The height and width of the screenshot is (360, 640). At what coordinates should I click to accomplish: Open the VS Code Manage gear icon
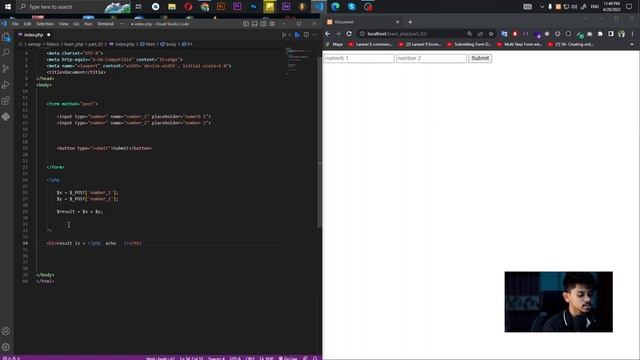[6, 347]
